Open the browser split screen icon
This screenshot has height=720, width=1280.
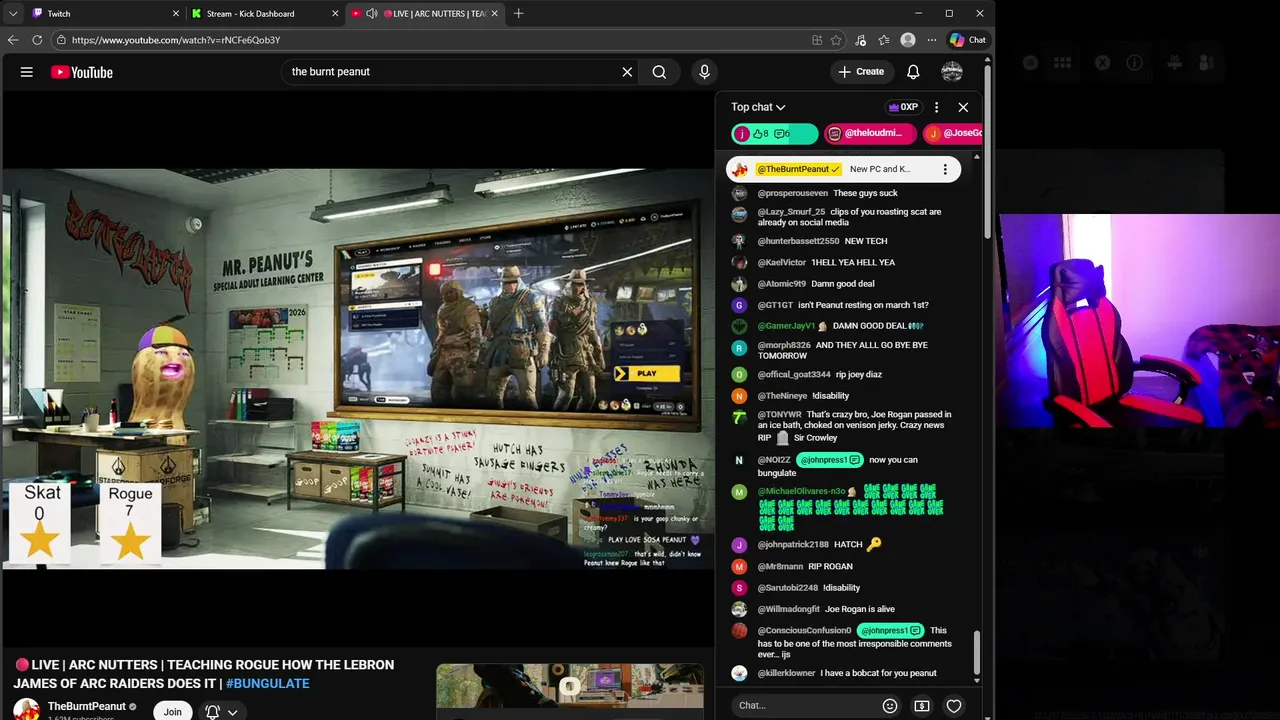pos(817,40)
